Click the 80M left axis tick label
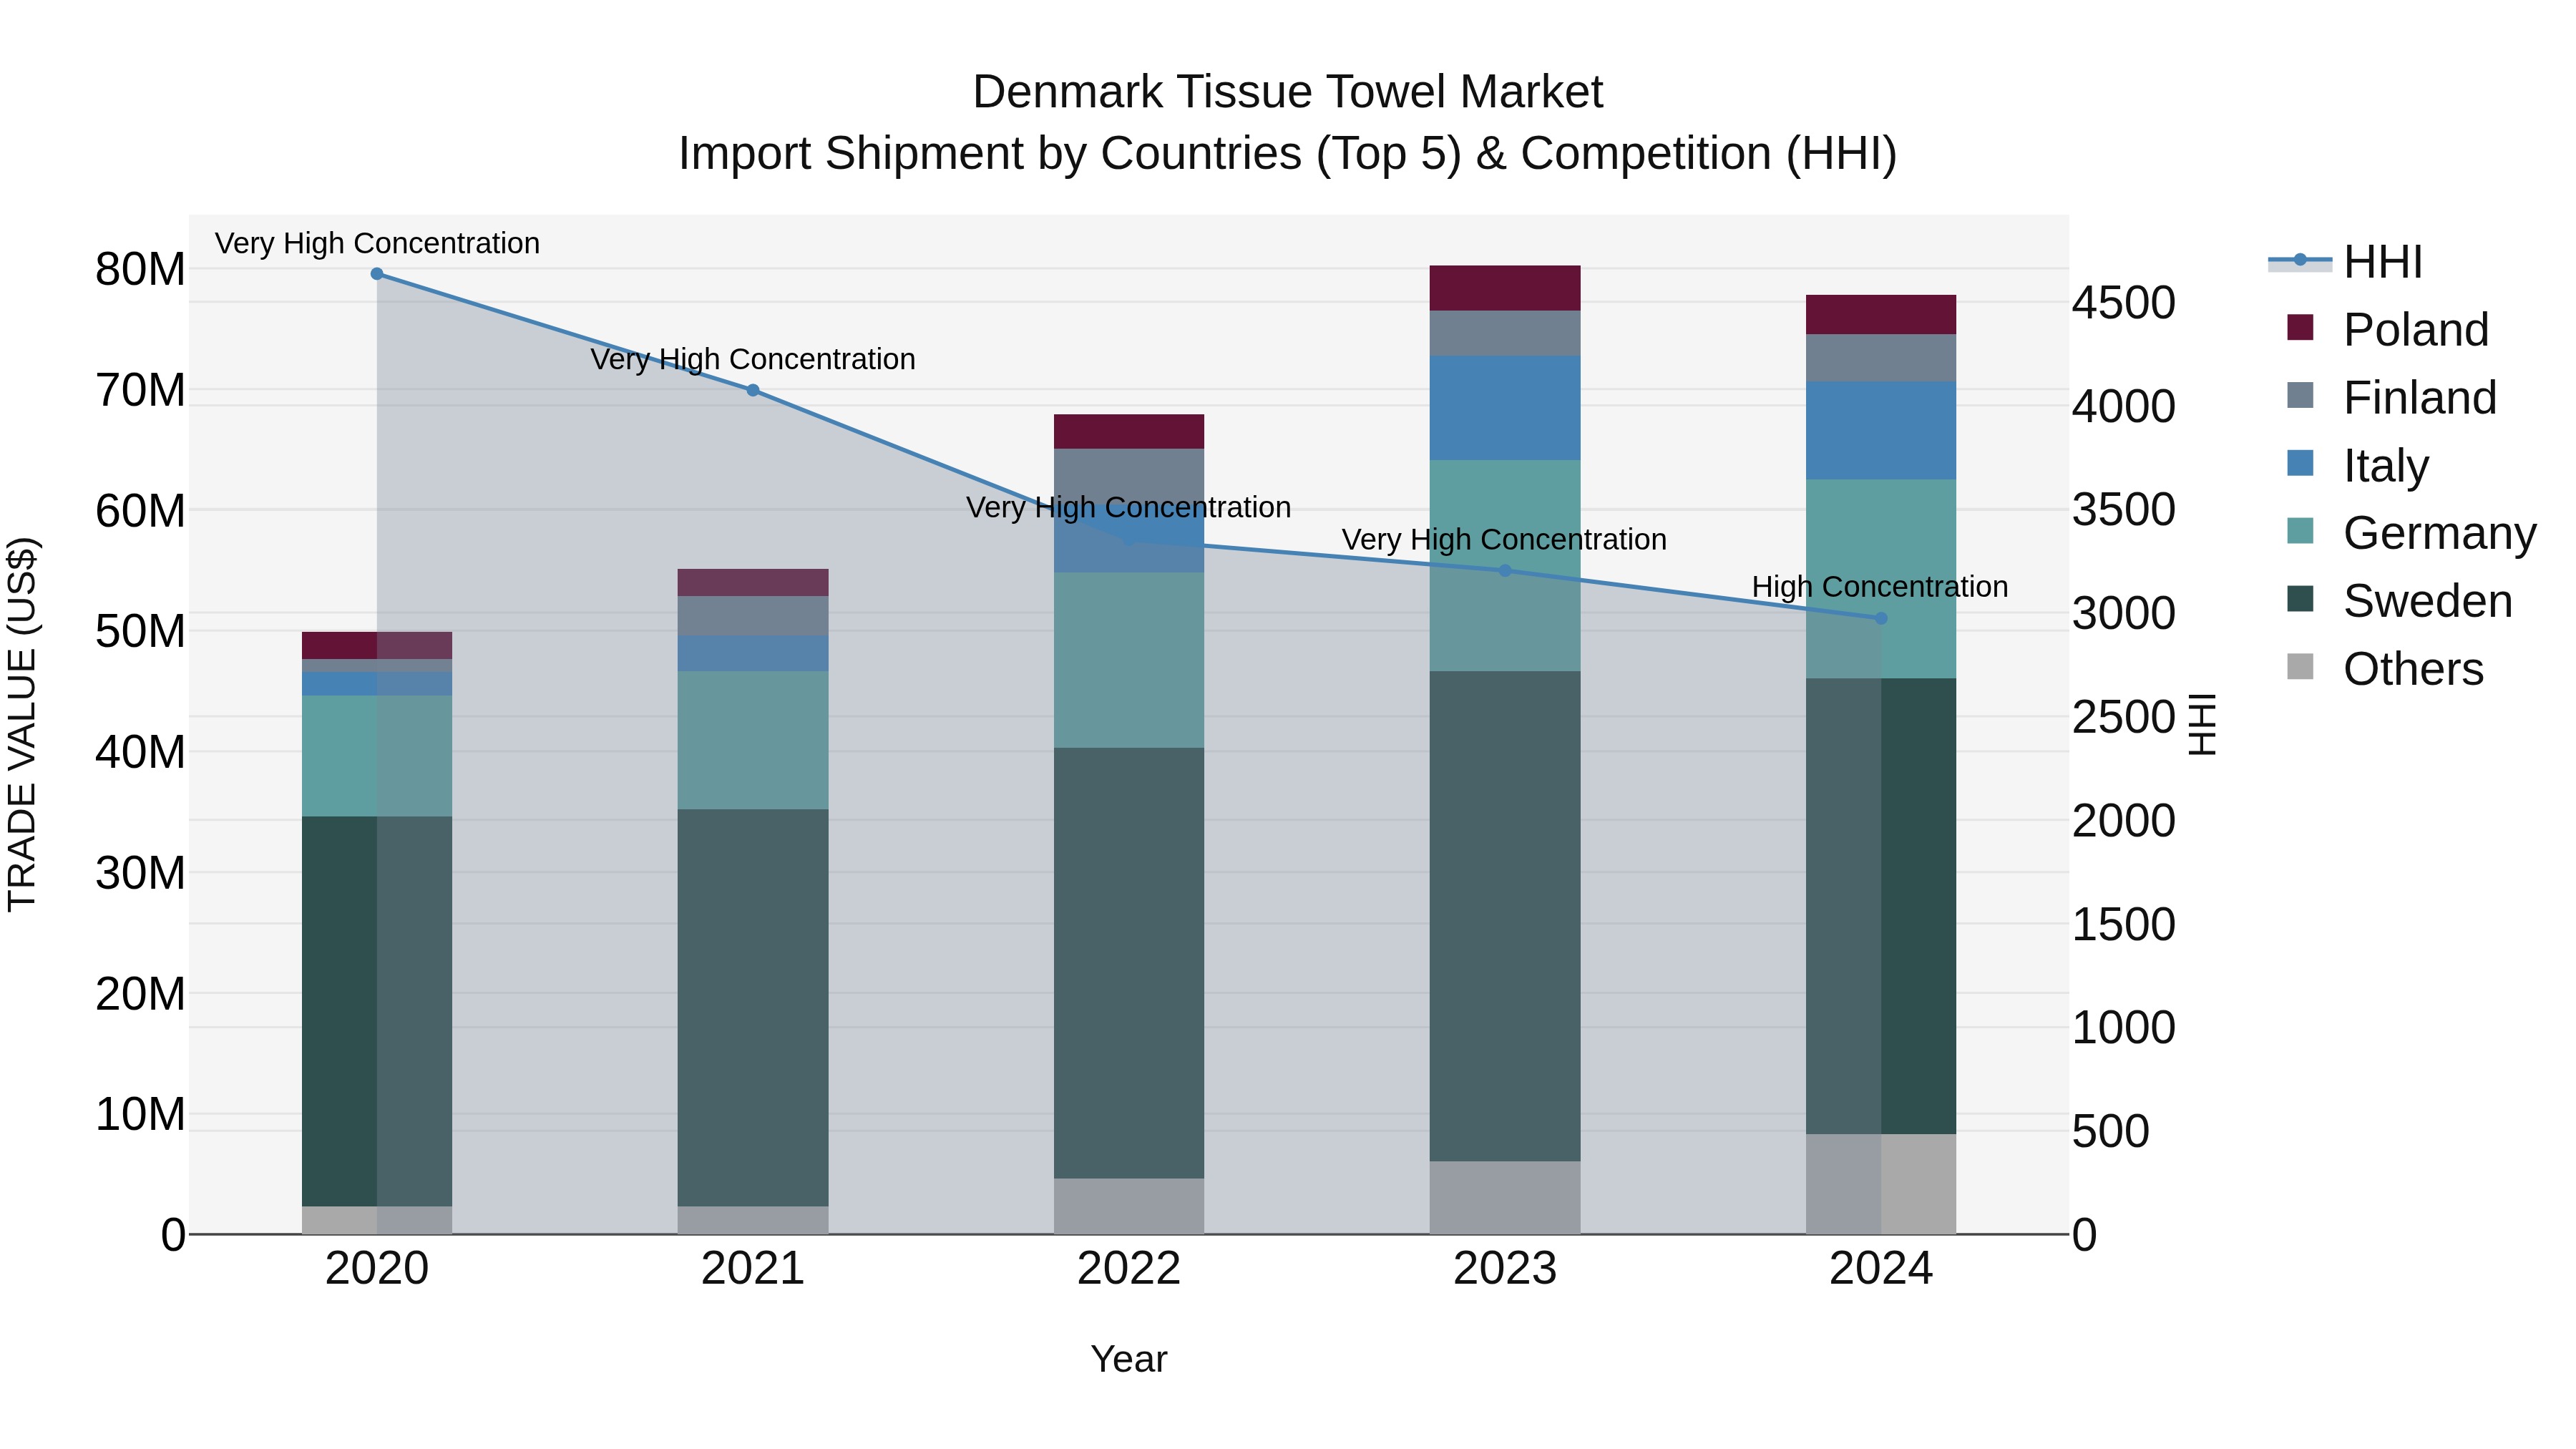 coord(140,270)
